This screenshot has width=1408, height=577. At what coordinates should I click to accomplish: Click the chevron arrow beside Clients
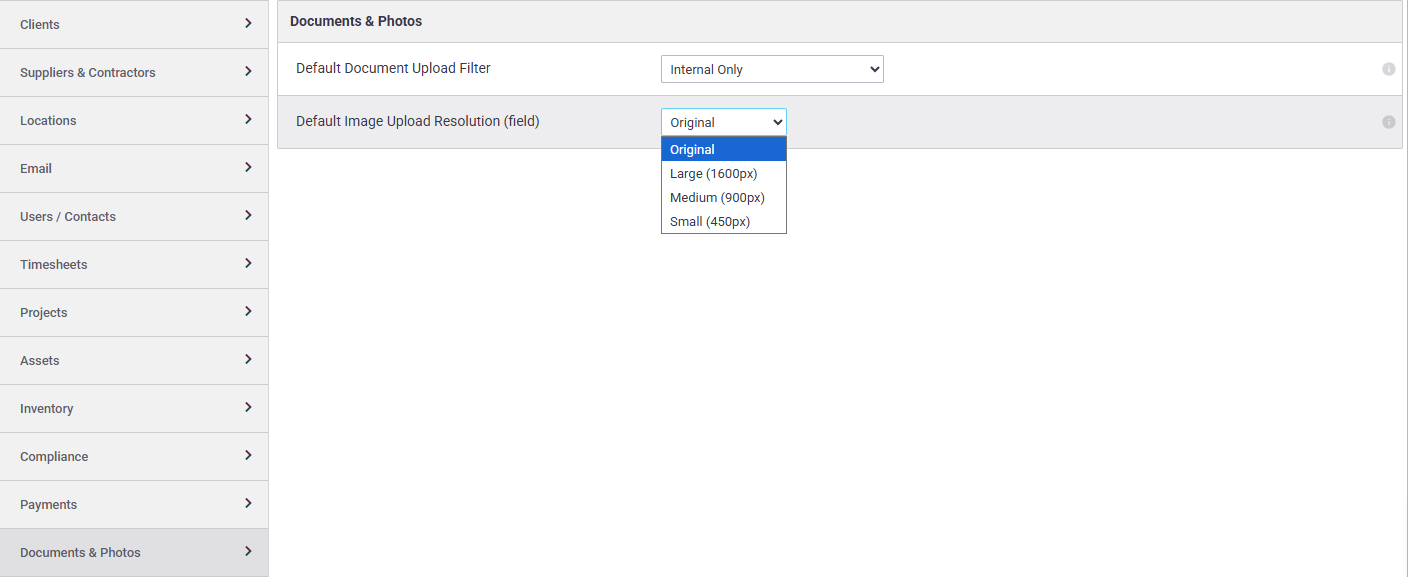248,23
